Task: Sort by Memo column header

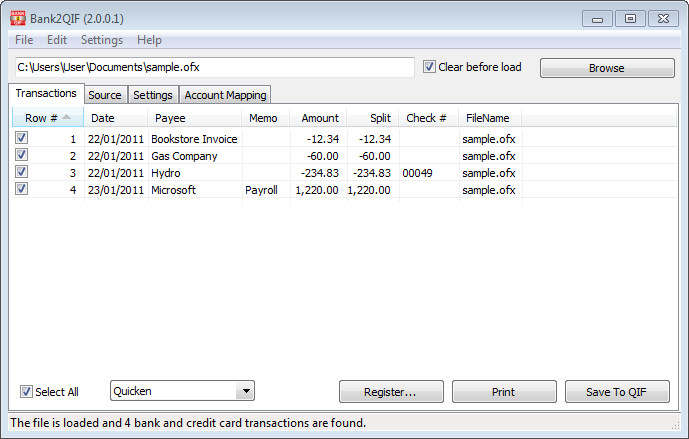Action: click(265, 118)
